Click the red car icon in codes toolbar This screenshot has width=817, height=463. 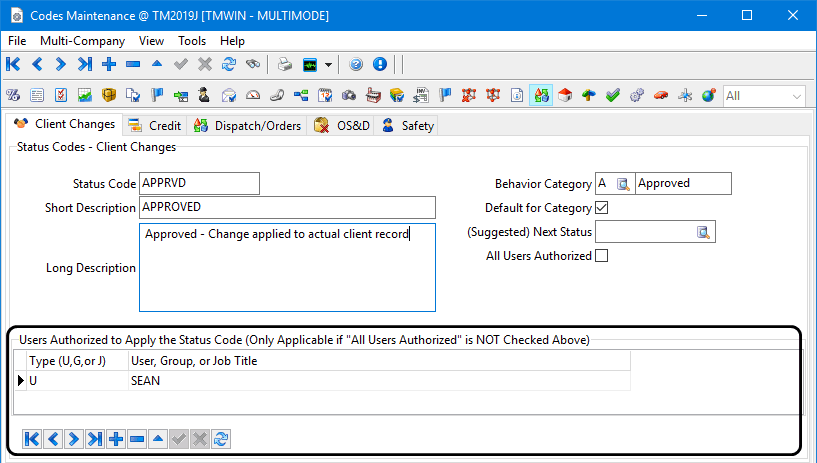[661, 96]
